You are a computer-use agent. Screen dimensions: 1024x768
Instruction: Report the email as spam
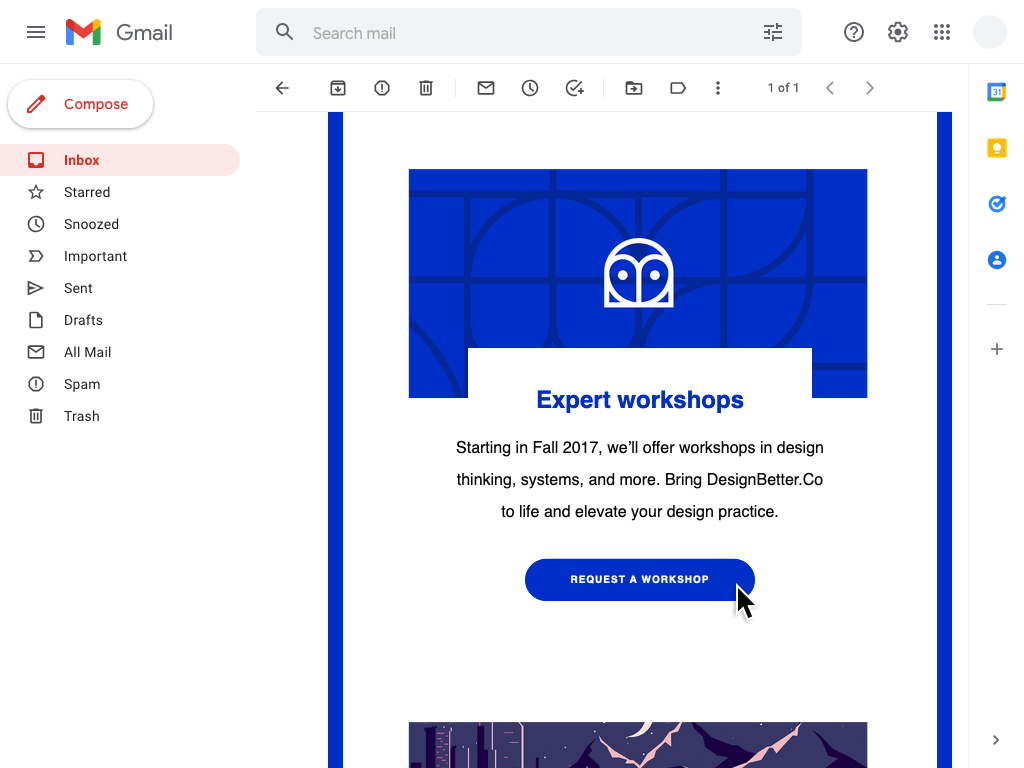click(381, 88)
